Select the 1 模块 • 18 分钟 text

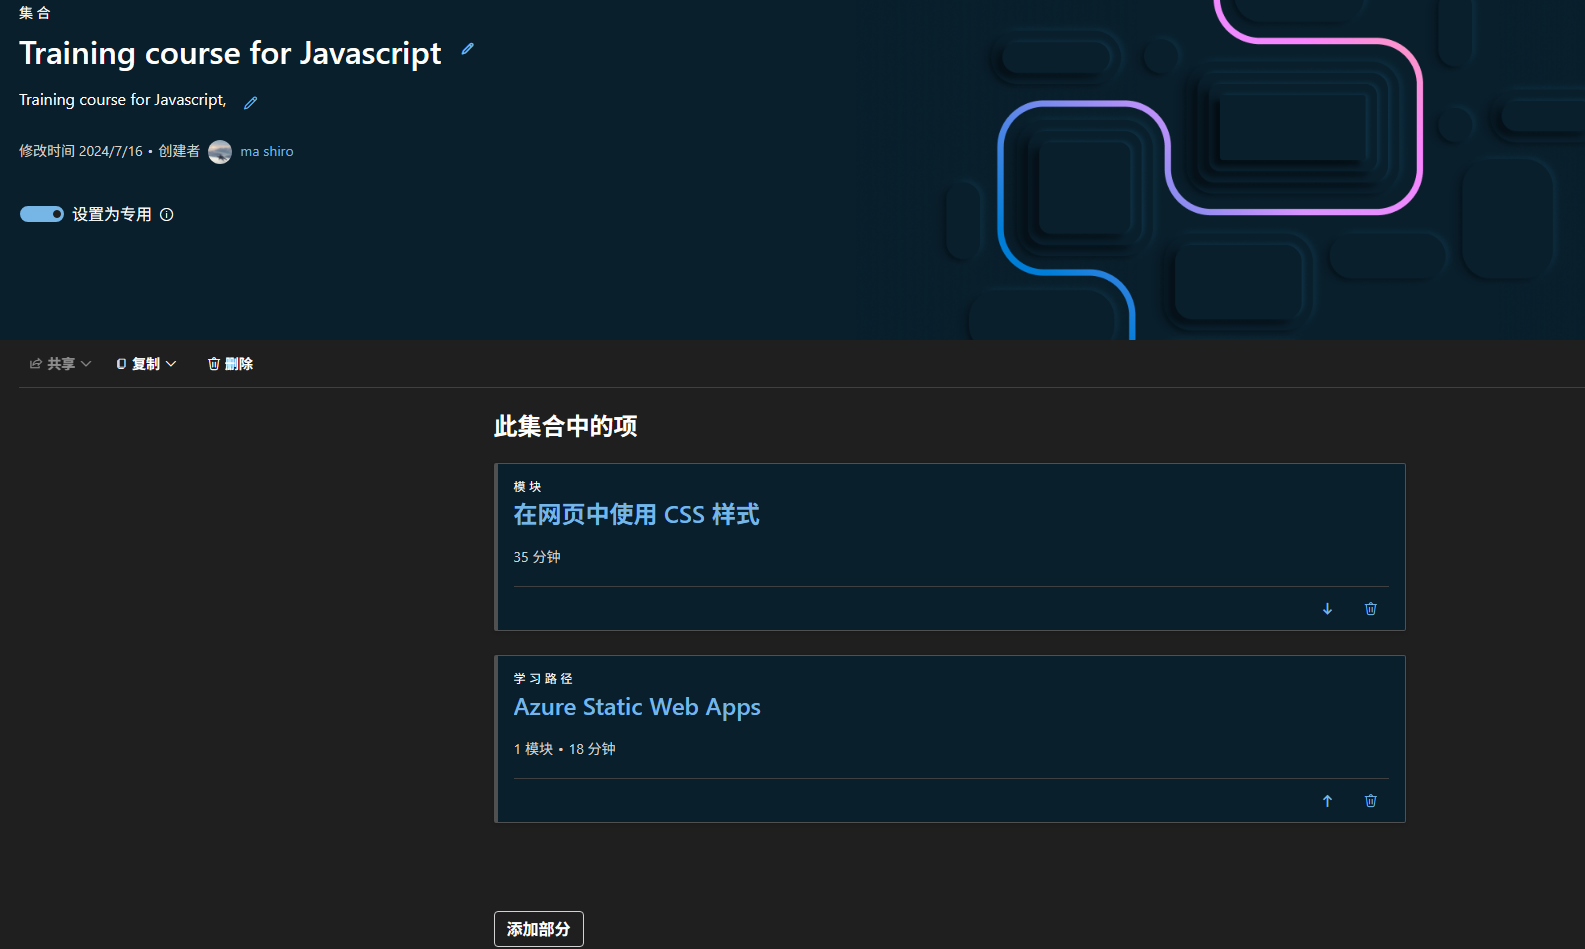565,749
